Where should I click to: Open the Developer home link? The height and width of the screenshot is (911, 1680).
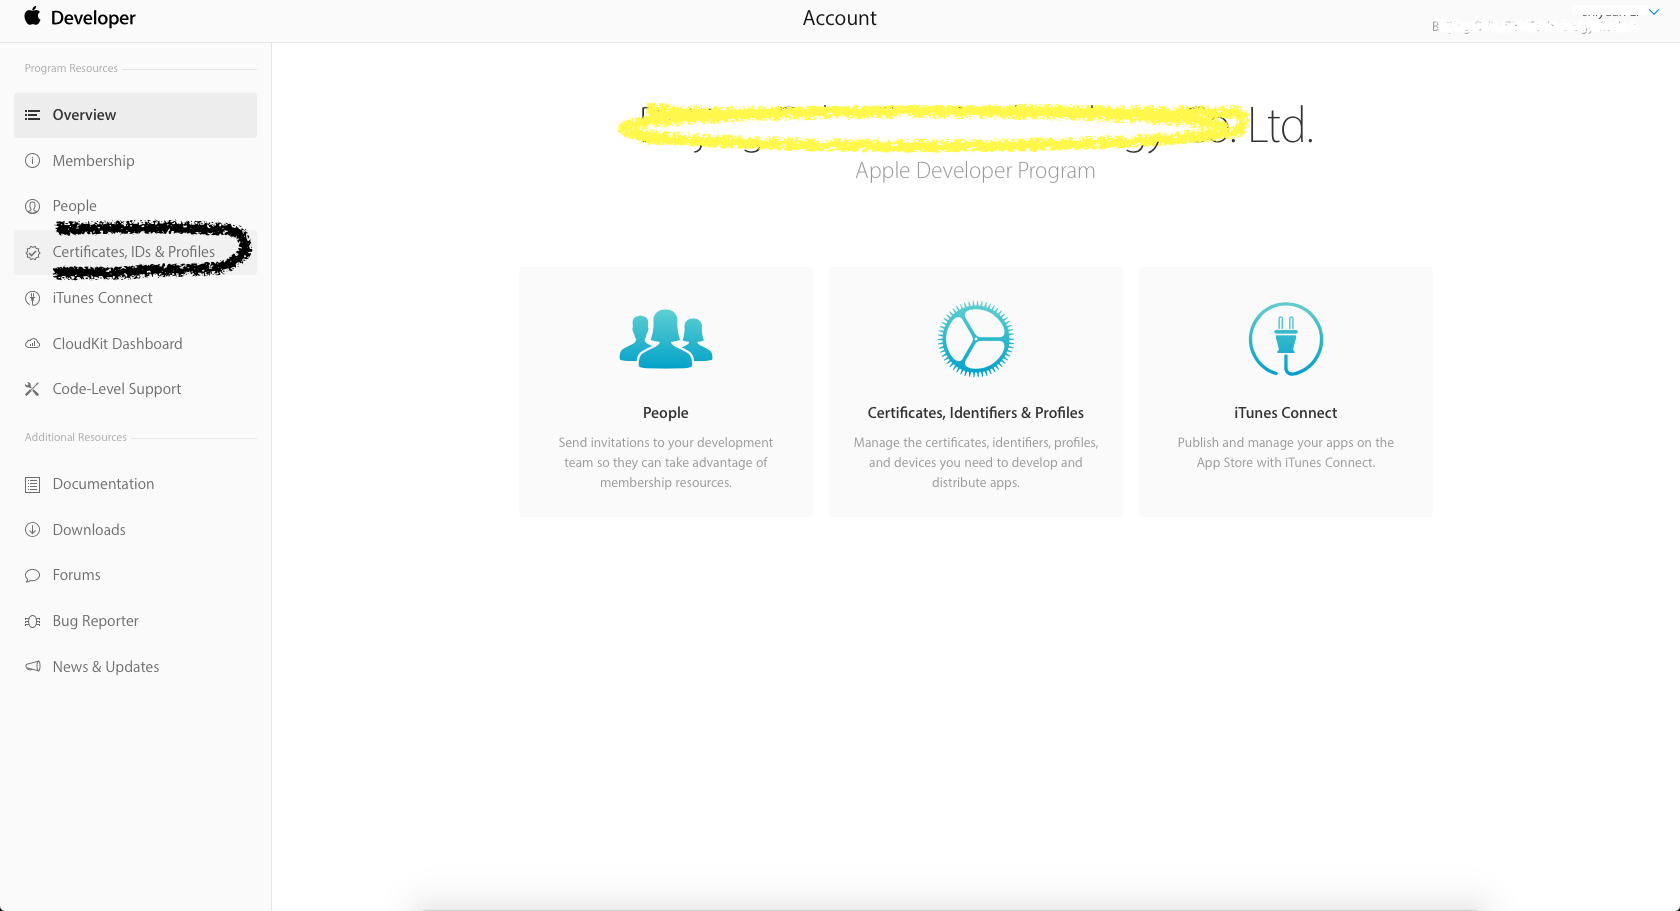coord(93,18)
